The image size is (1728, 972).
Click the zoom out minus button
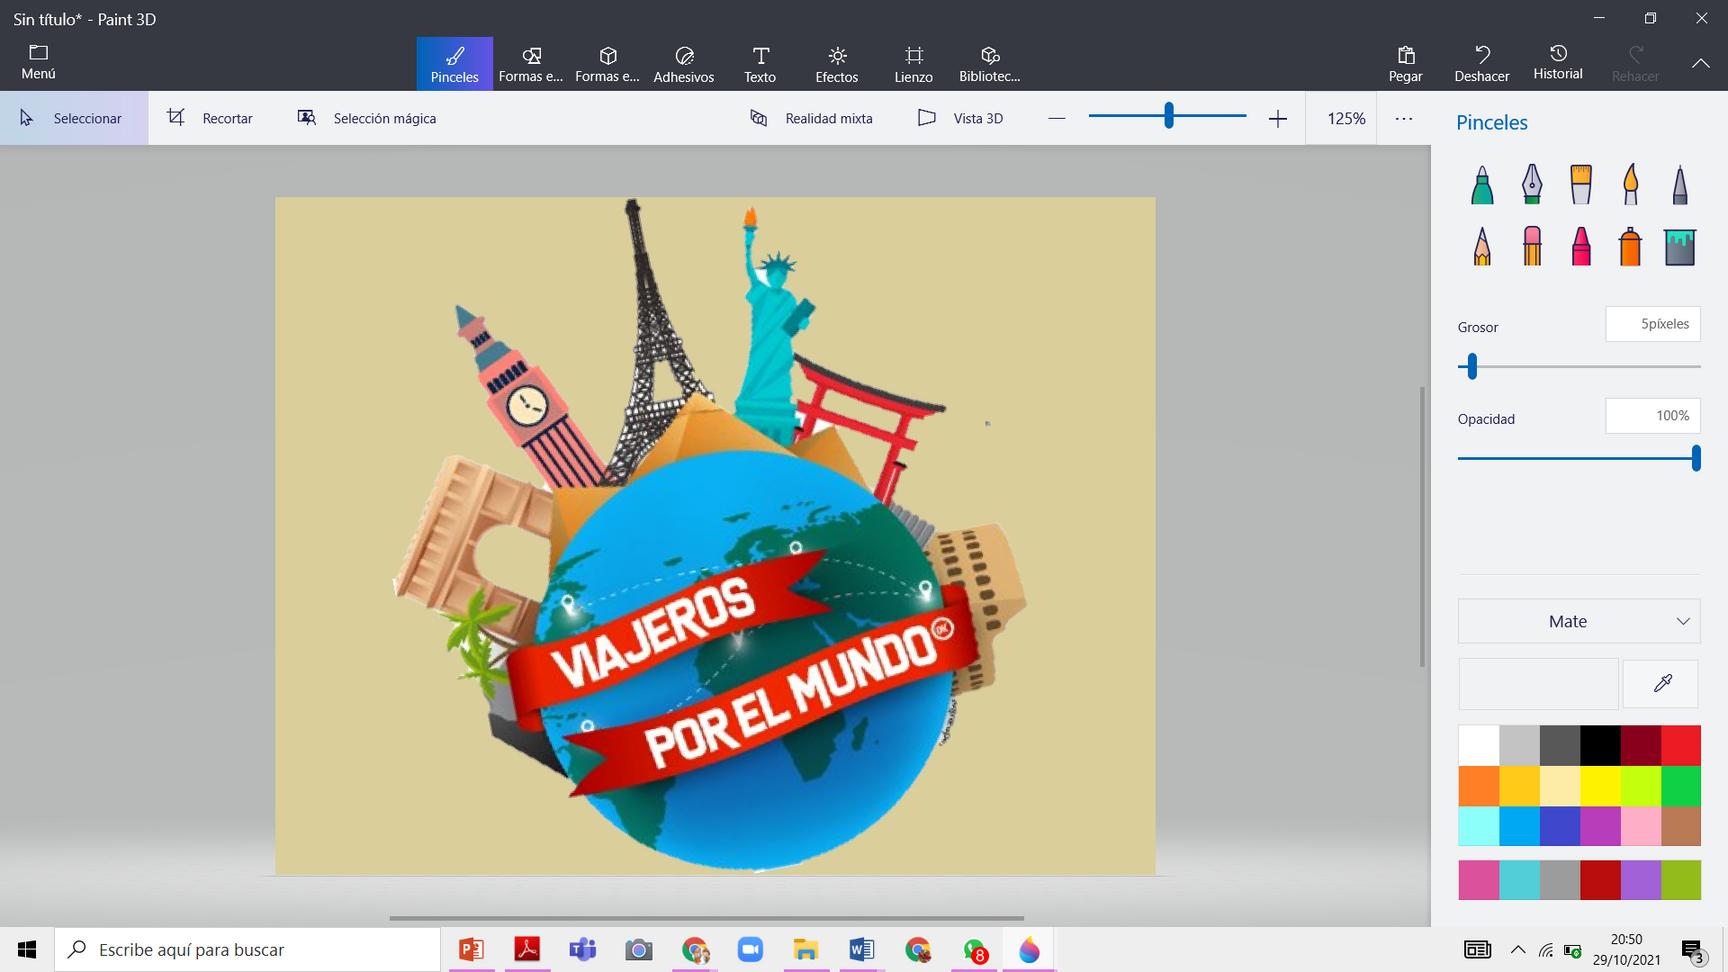1057,118
